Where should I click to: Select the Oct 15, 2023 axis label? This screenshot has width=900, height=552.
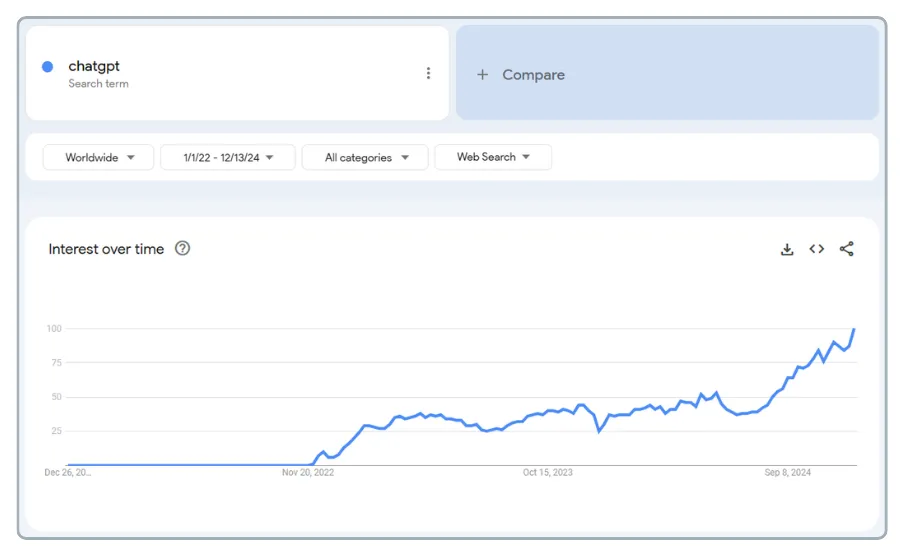tap(548, 472)
